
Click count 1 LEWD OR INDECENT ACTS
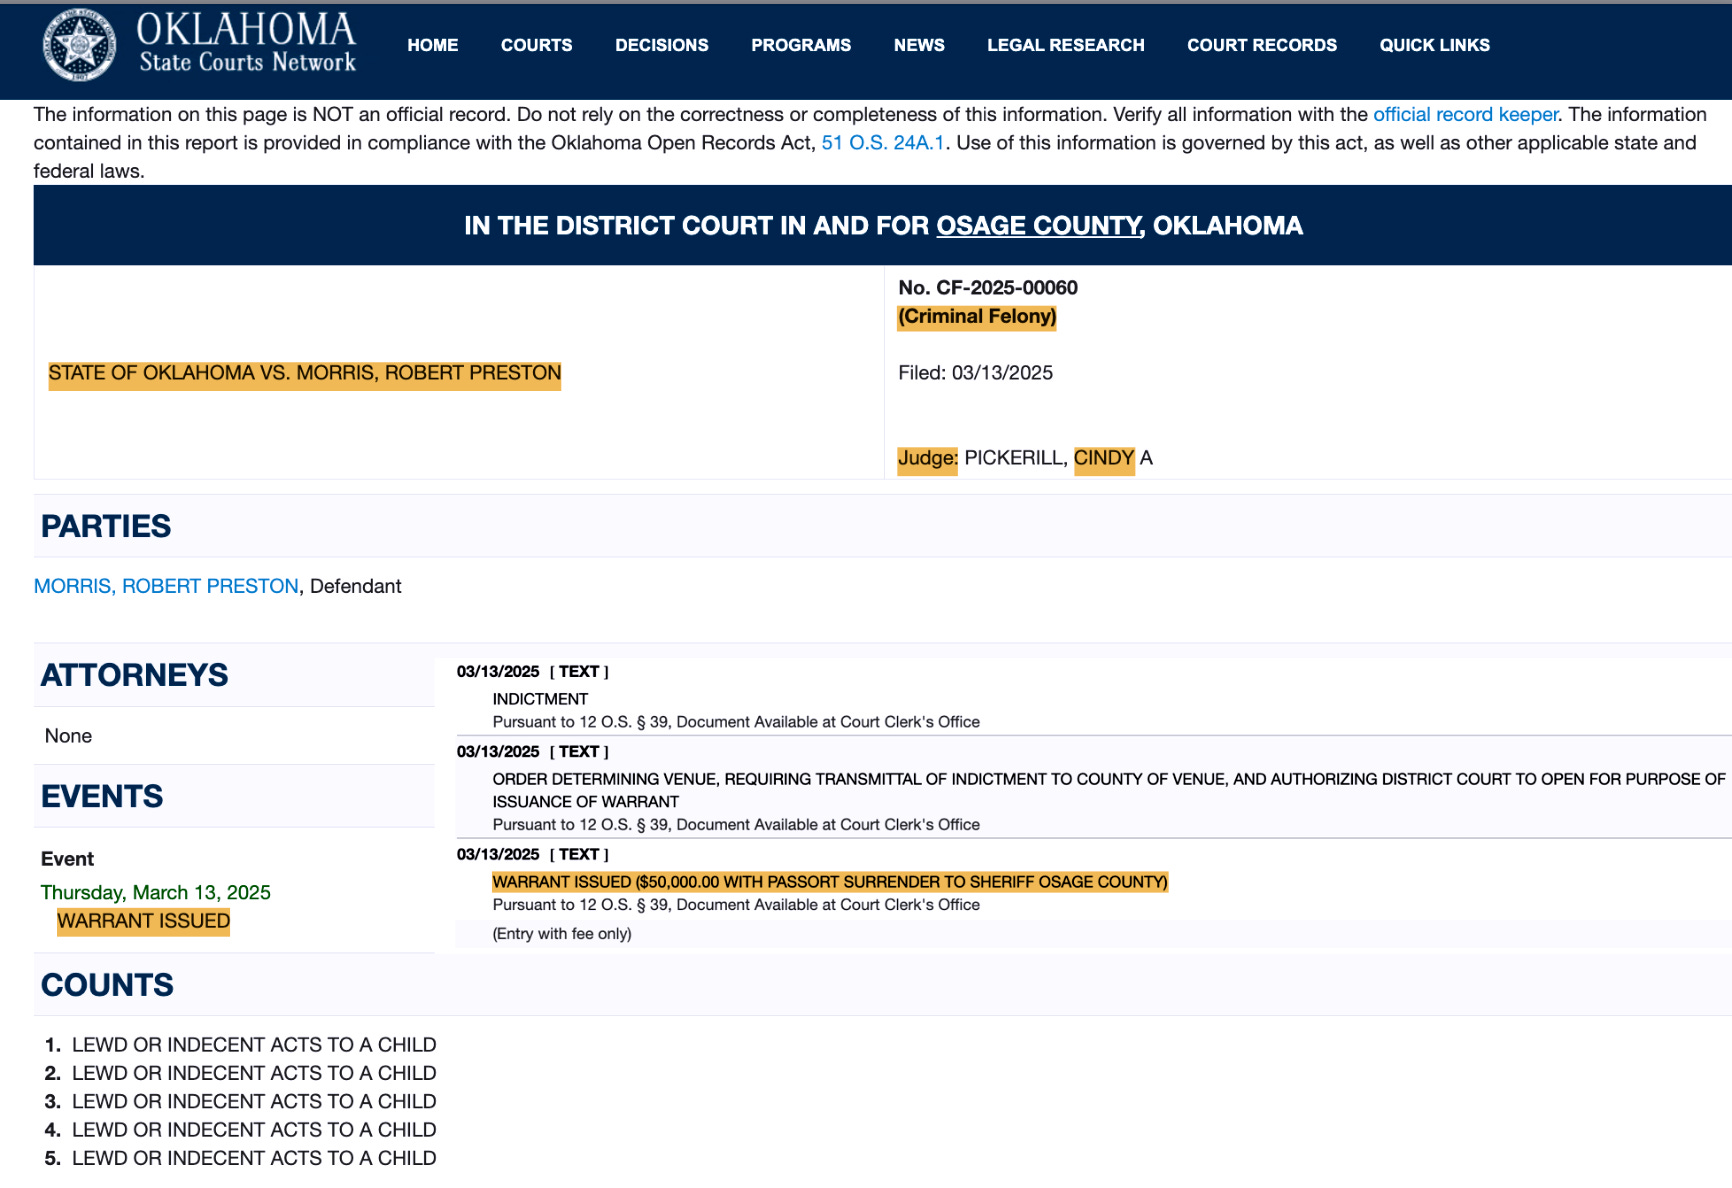(254, 1045)
